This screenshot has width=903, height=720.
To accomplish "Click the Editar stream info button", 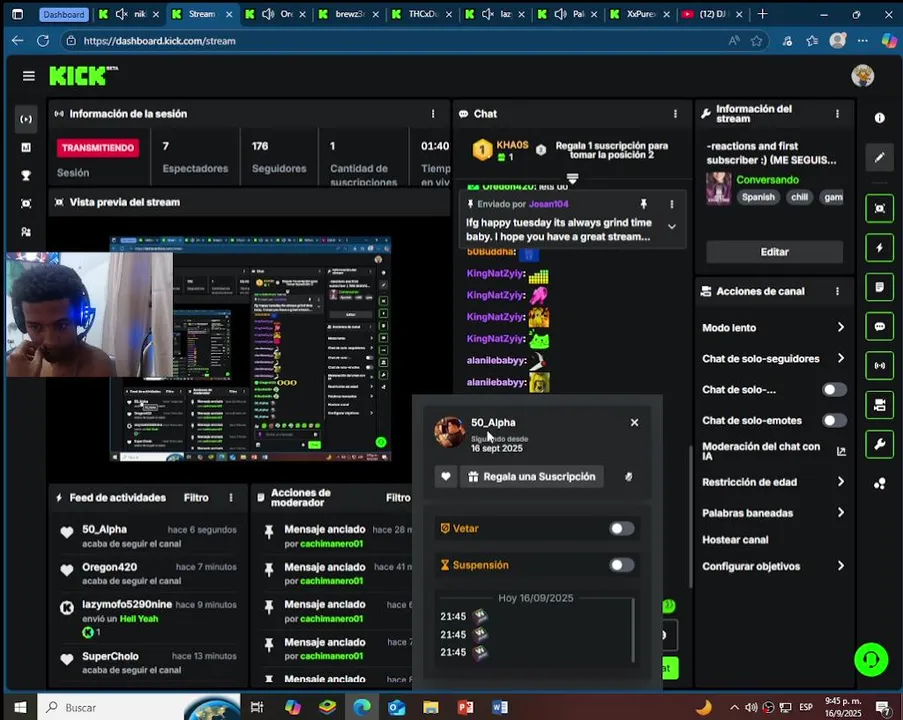I will point(774,252).
